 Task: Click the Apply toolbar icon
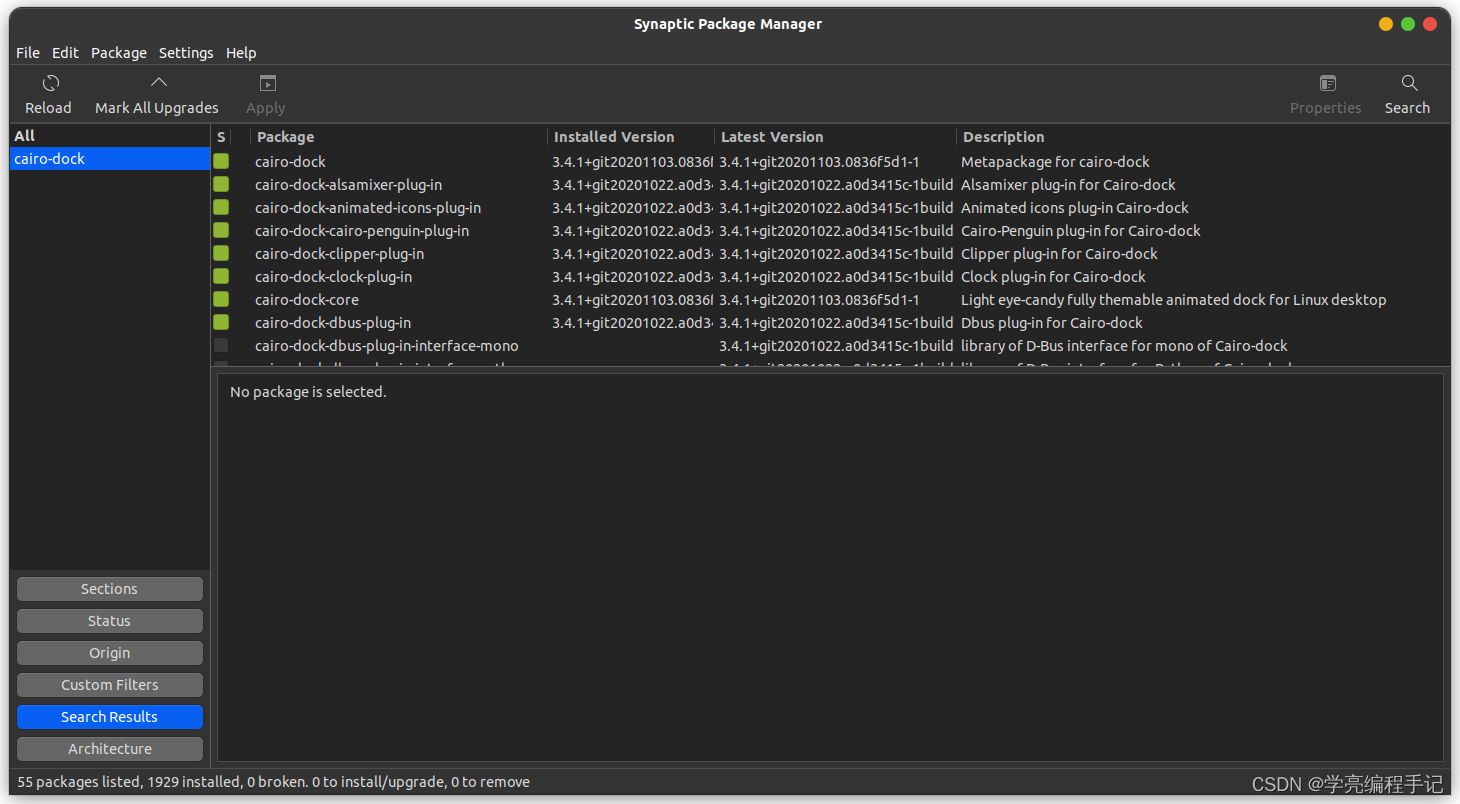point(267,84)
